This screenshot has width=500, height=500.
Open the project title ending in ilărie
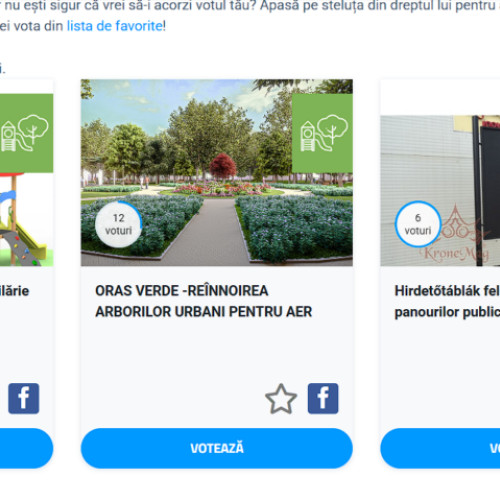click(14, 291)
